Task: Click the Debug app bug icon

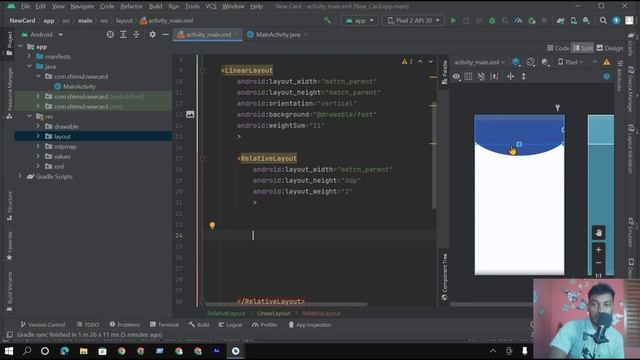Action: click(x=492, y=20)
